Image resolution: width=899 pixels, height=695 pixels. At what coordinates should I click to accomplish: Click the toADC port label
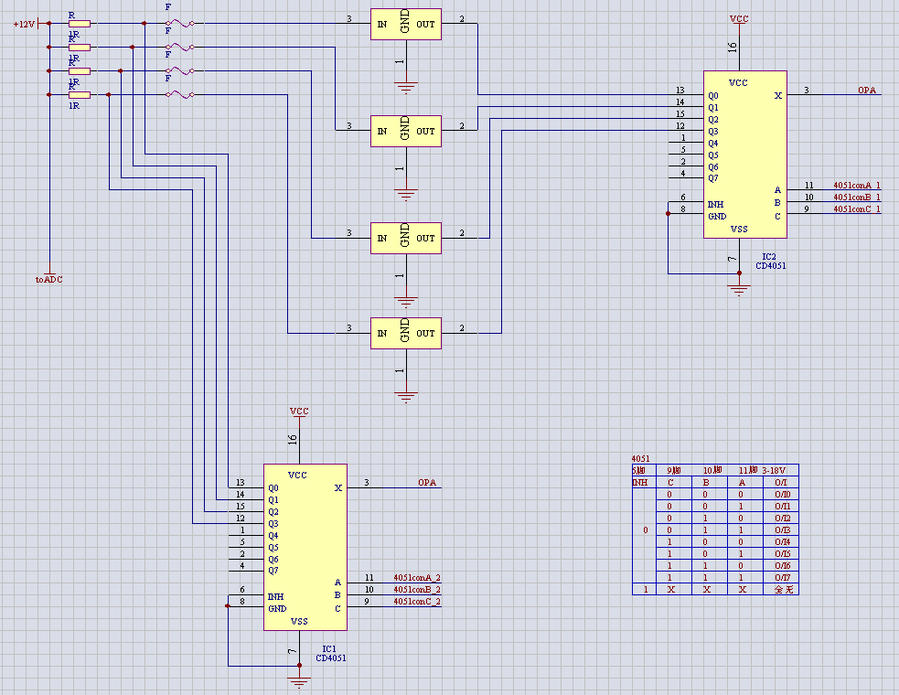49,280
